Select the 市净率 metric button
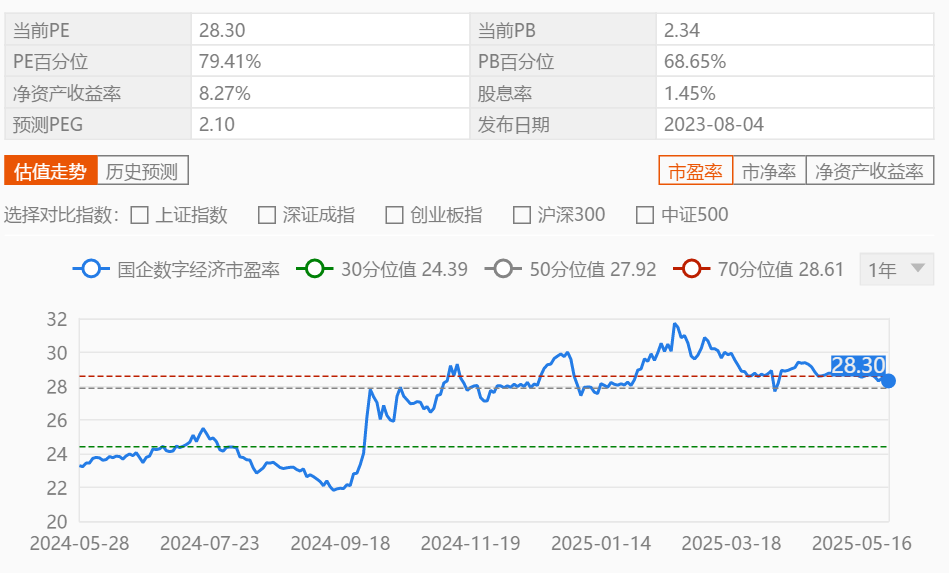949x573 pixels. click(769, 171)
